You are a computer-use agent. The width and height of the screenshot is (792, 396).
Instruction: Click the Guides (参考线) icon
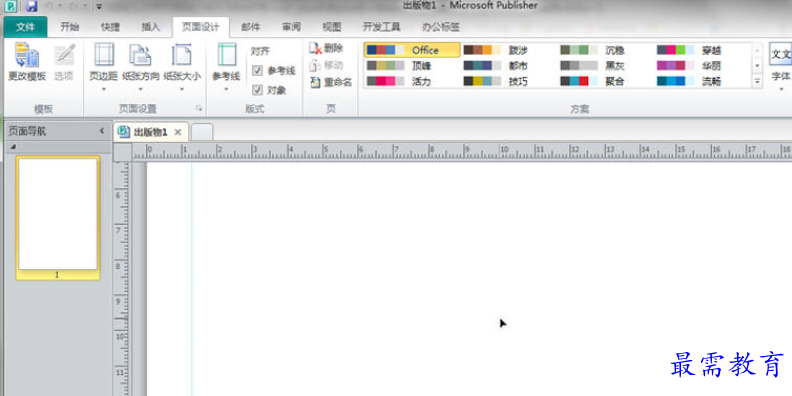(226, 55)
